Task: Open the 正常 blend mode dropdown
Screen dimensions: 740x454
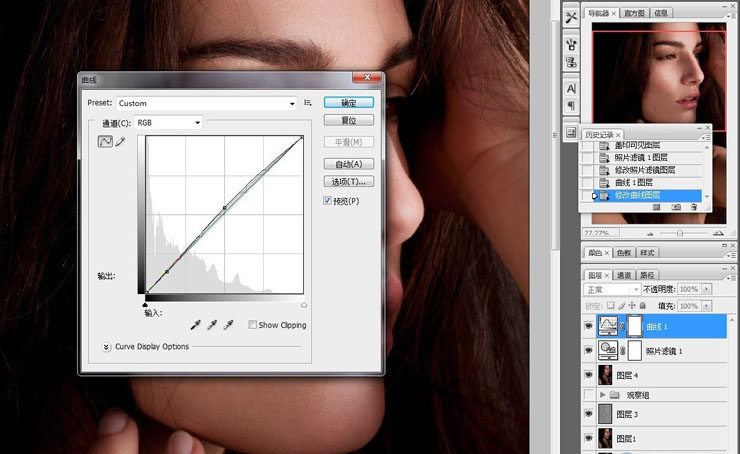Action: click(612, 289)
